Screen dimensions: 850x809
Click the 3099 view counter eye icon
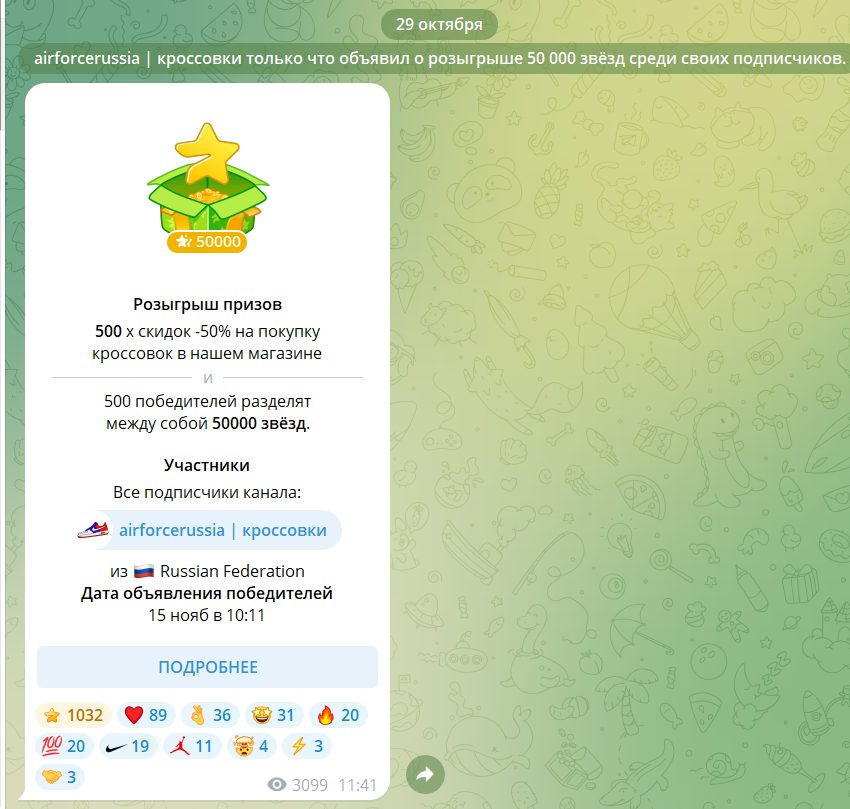tap(277, 784)
